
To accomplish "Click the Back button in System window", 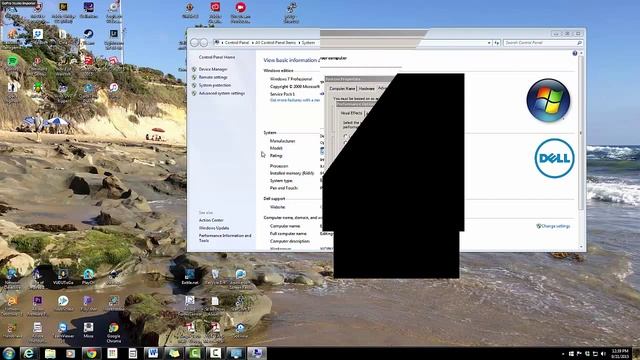I will [195, 42].
